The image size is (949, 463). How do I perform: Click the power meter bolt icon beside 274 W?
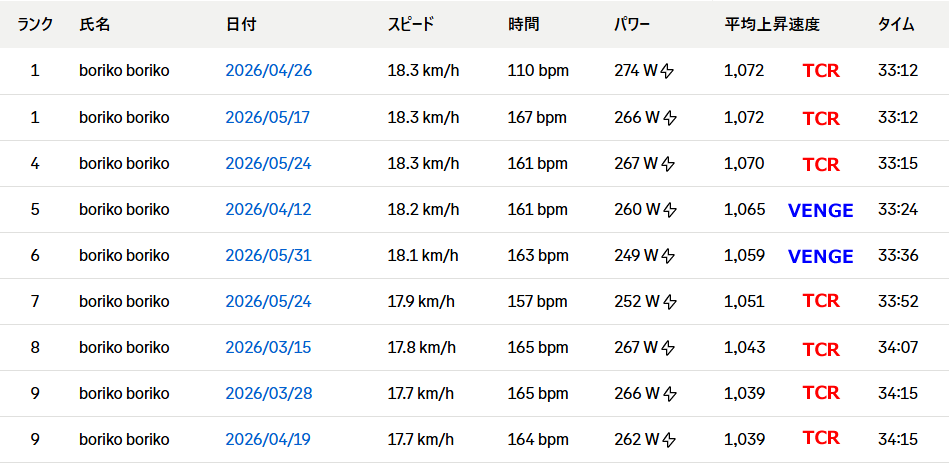666,71
